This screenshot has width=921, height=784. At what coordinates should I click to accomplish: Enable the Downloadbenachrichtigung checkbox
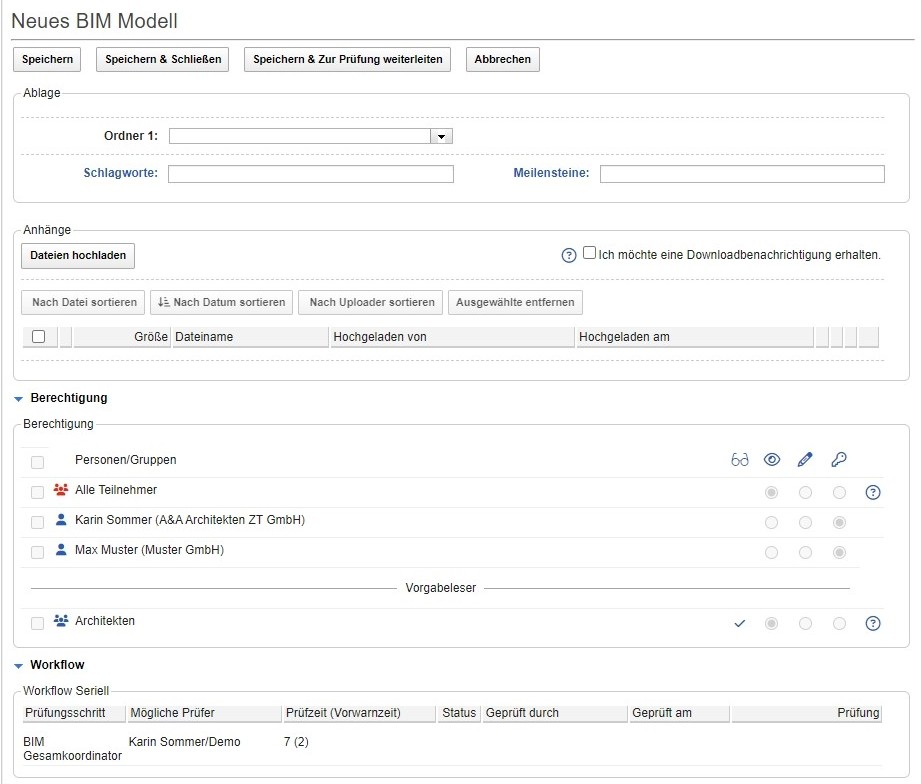click(589, 252)
